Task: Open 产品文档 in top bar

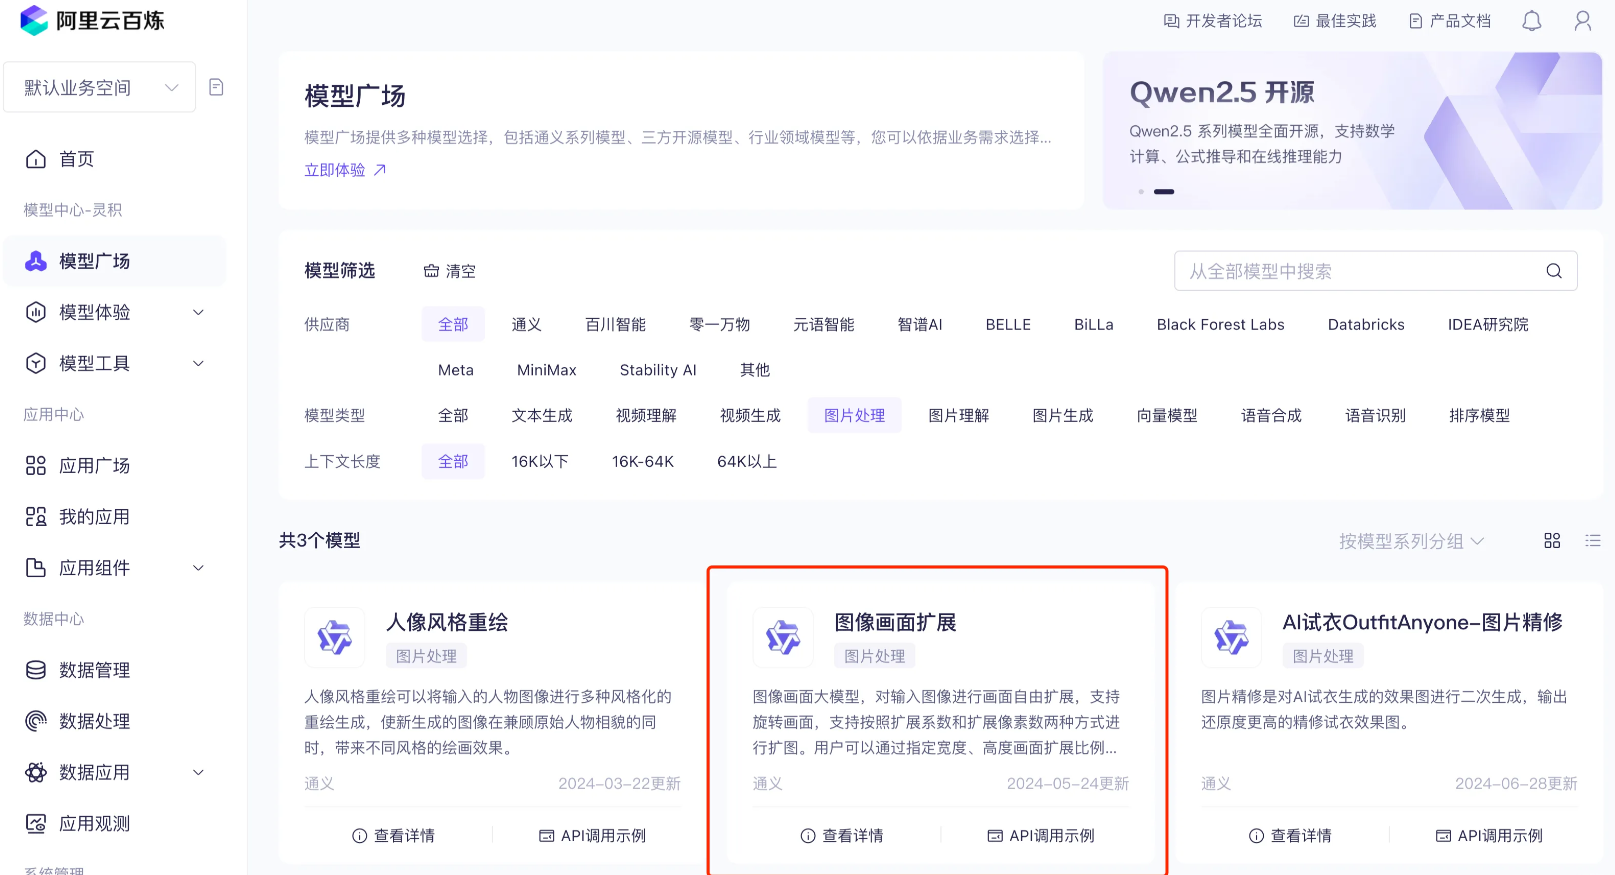Action: tap(1450, 20)
